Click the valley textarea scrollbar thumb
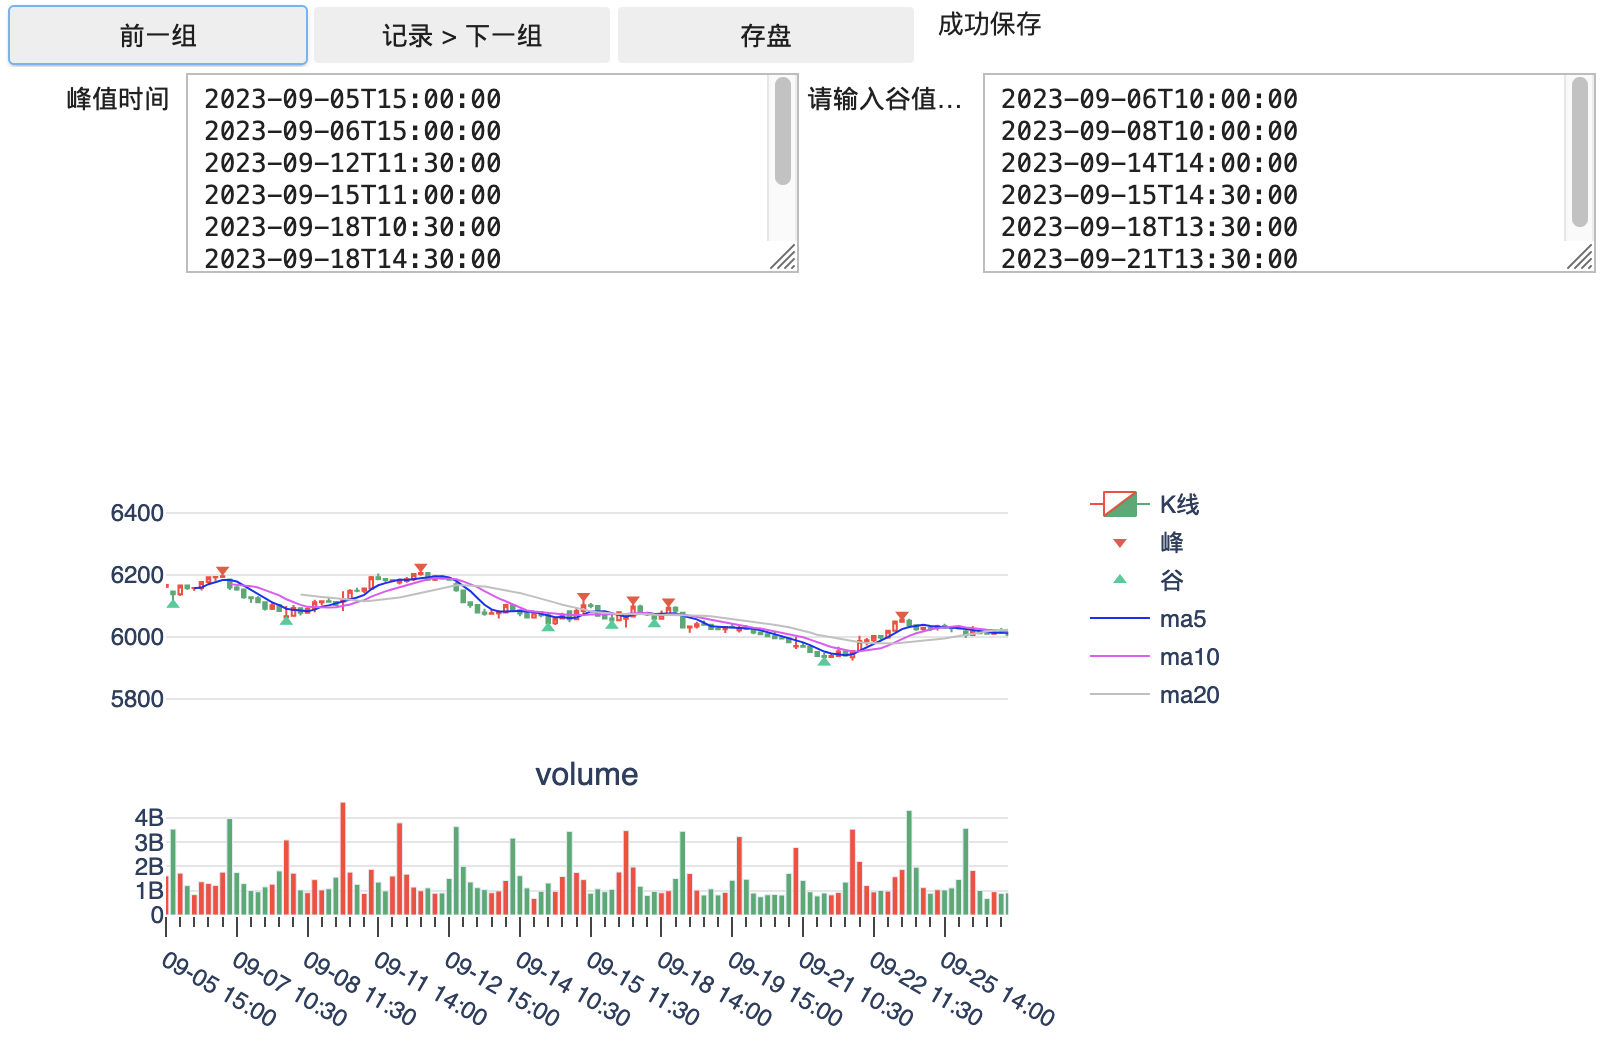The width and height of the screenshot is (1600, 1058). 1580,152
